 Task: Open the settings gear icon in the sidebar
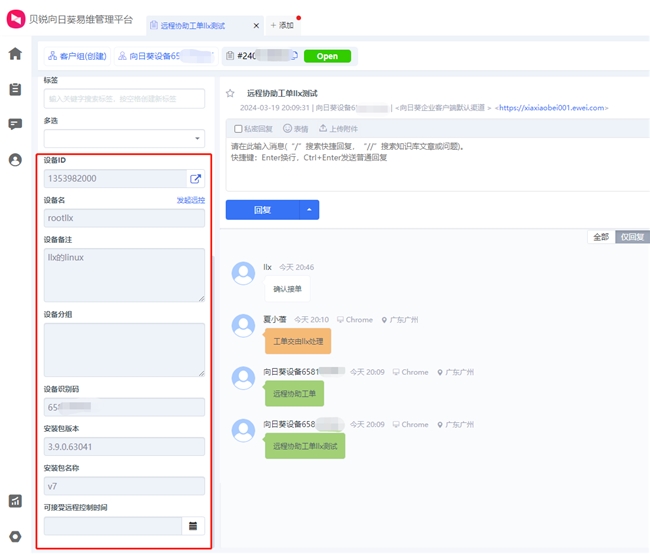tap(15, 537)
